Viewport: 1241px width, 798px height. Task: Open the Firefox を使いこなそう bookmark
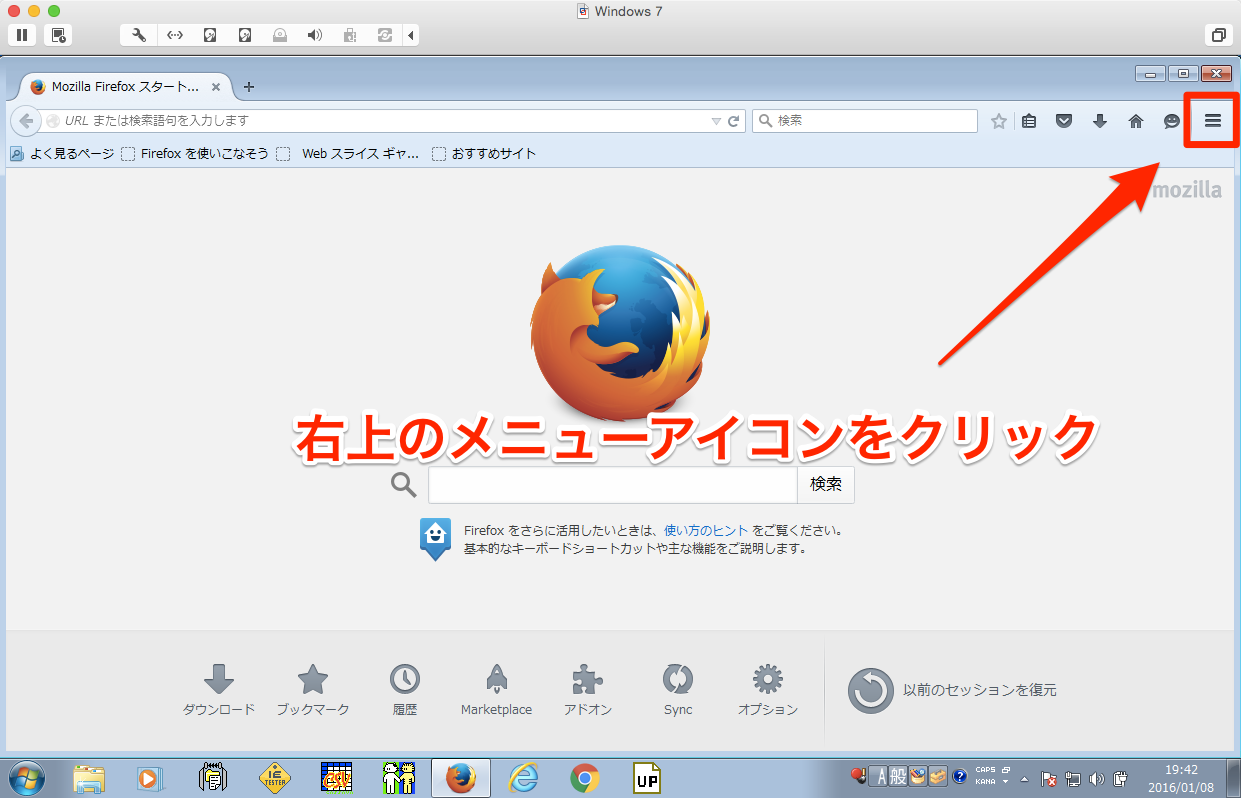[x=196, y=154]
